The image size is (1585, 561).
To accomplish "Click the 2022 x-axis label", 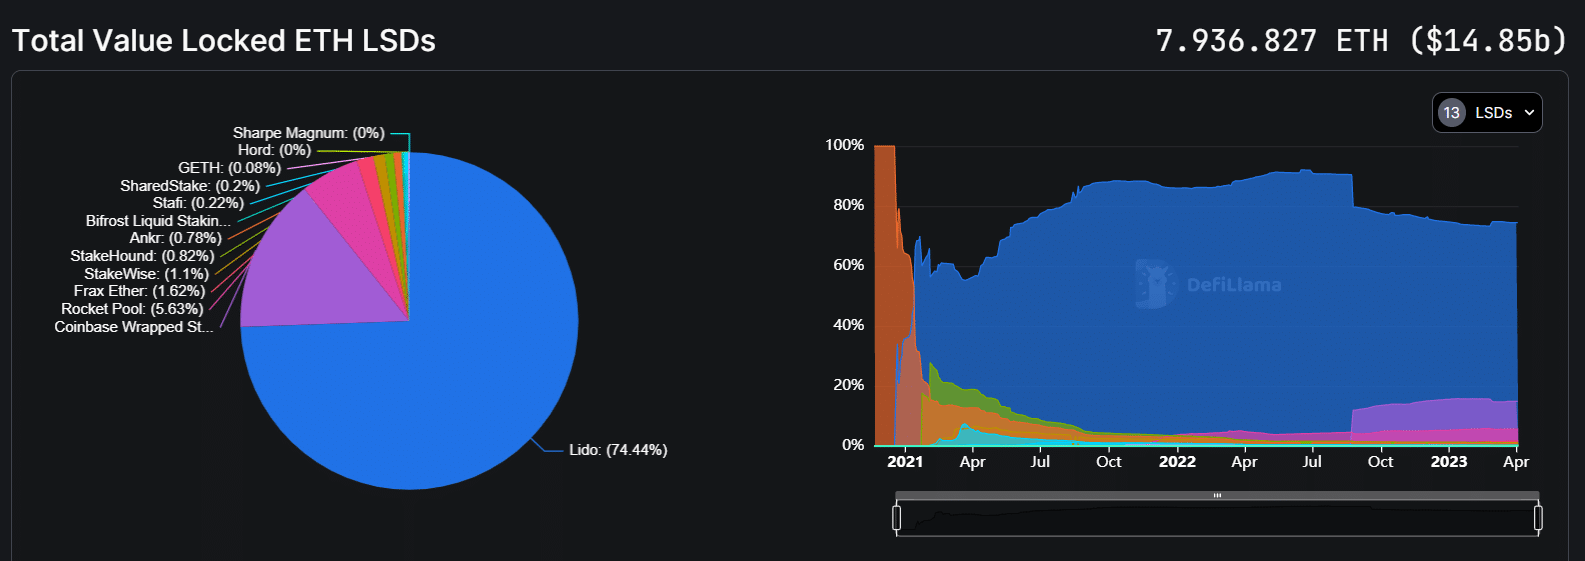I will (x=1177, y=462).
